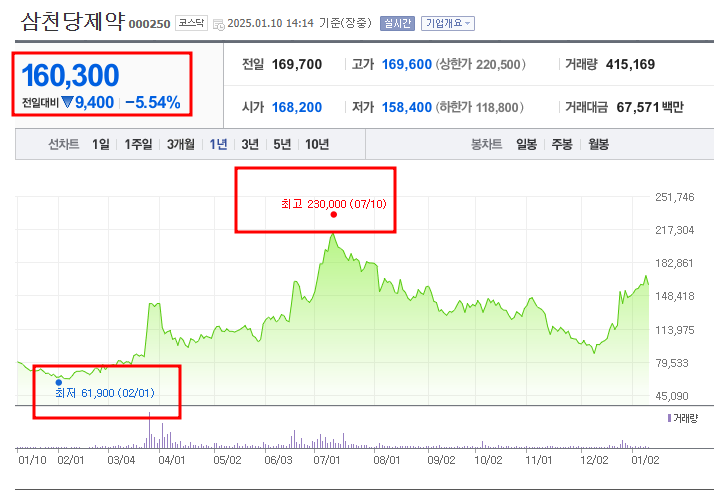714x490 pixels.
Task: Click the 최고 230,000 (07/10) label
Action: coord(334,204)
